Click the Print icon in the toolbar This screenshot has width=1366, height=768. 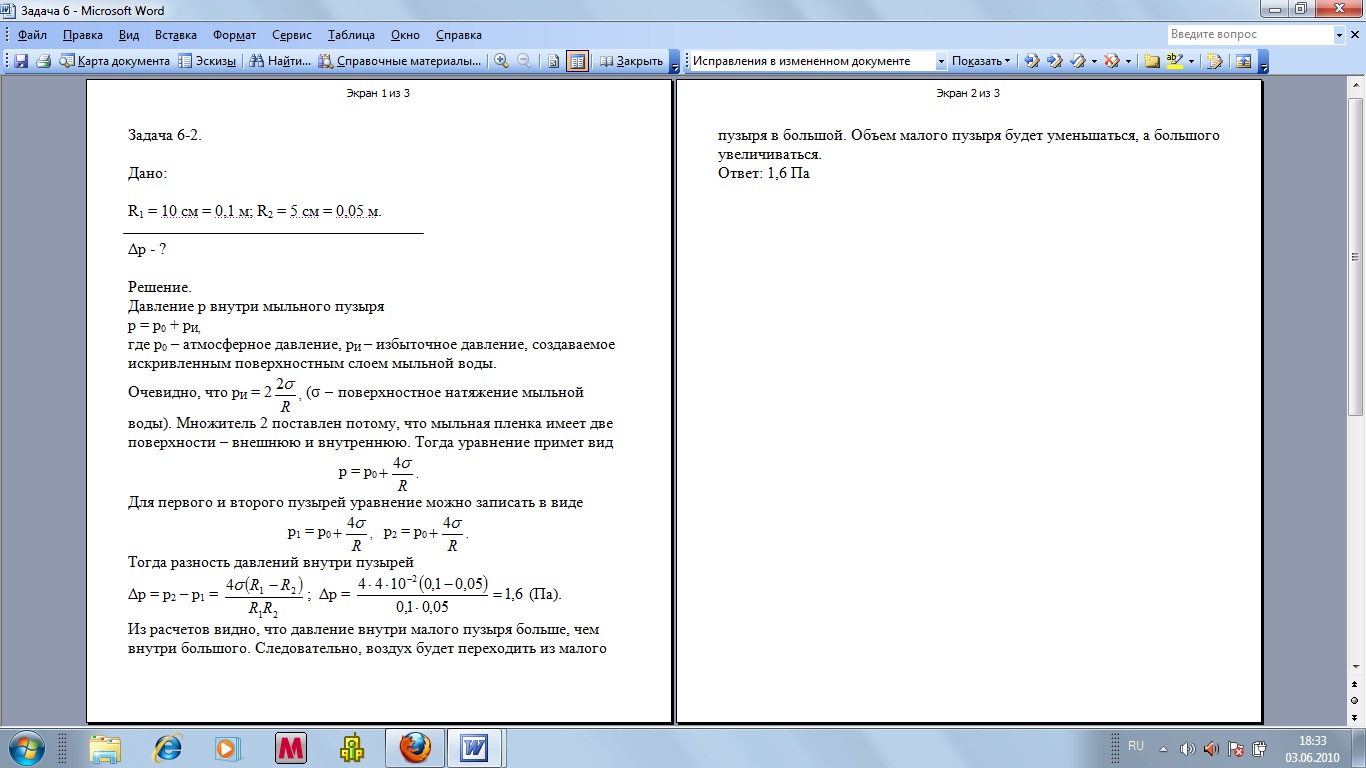tap(43, 61)
